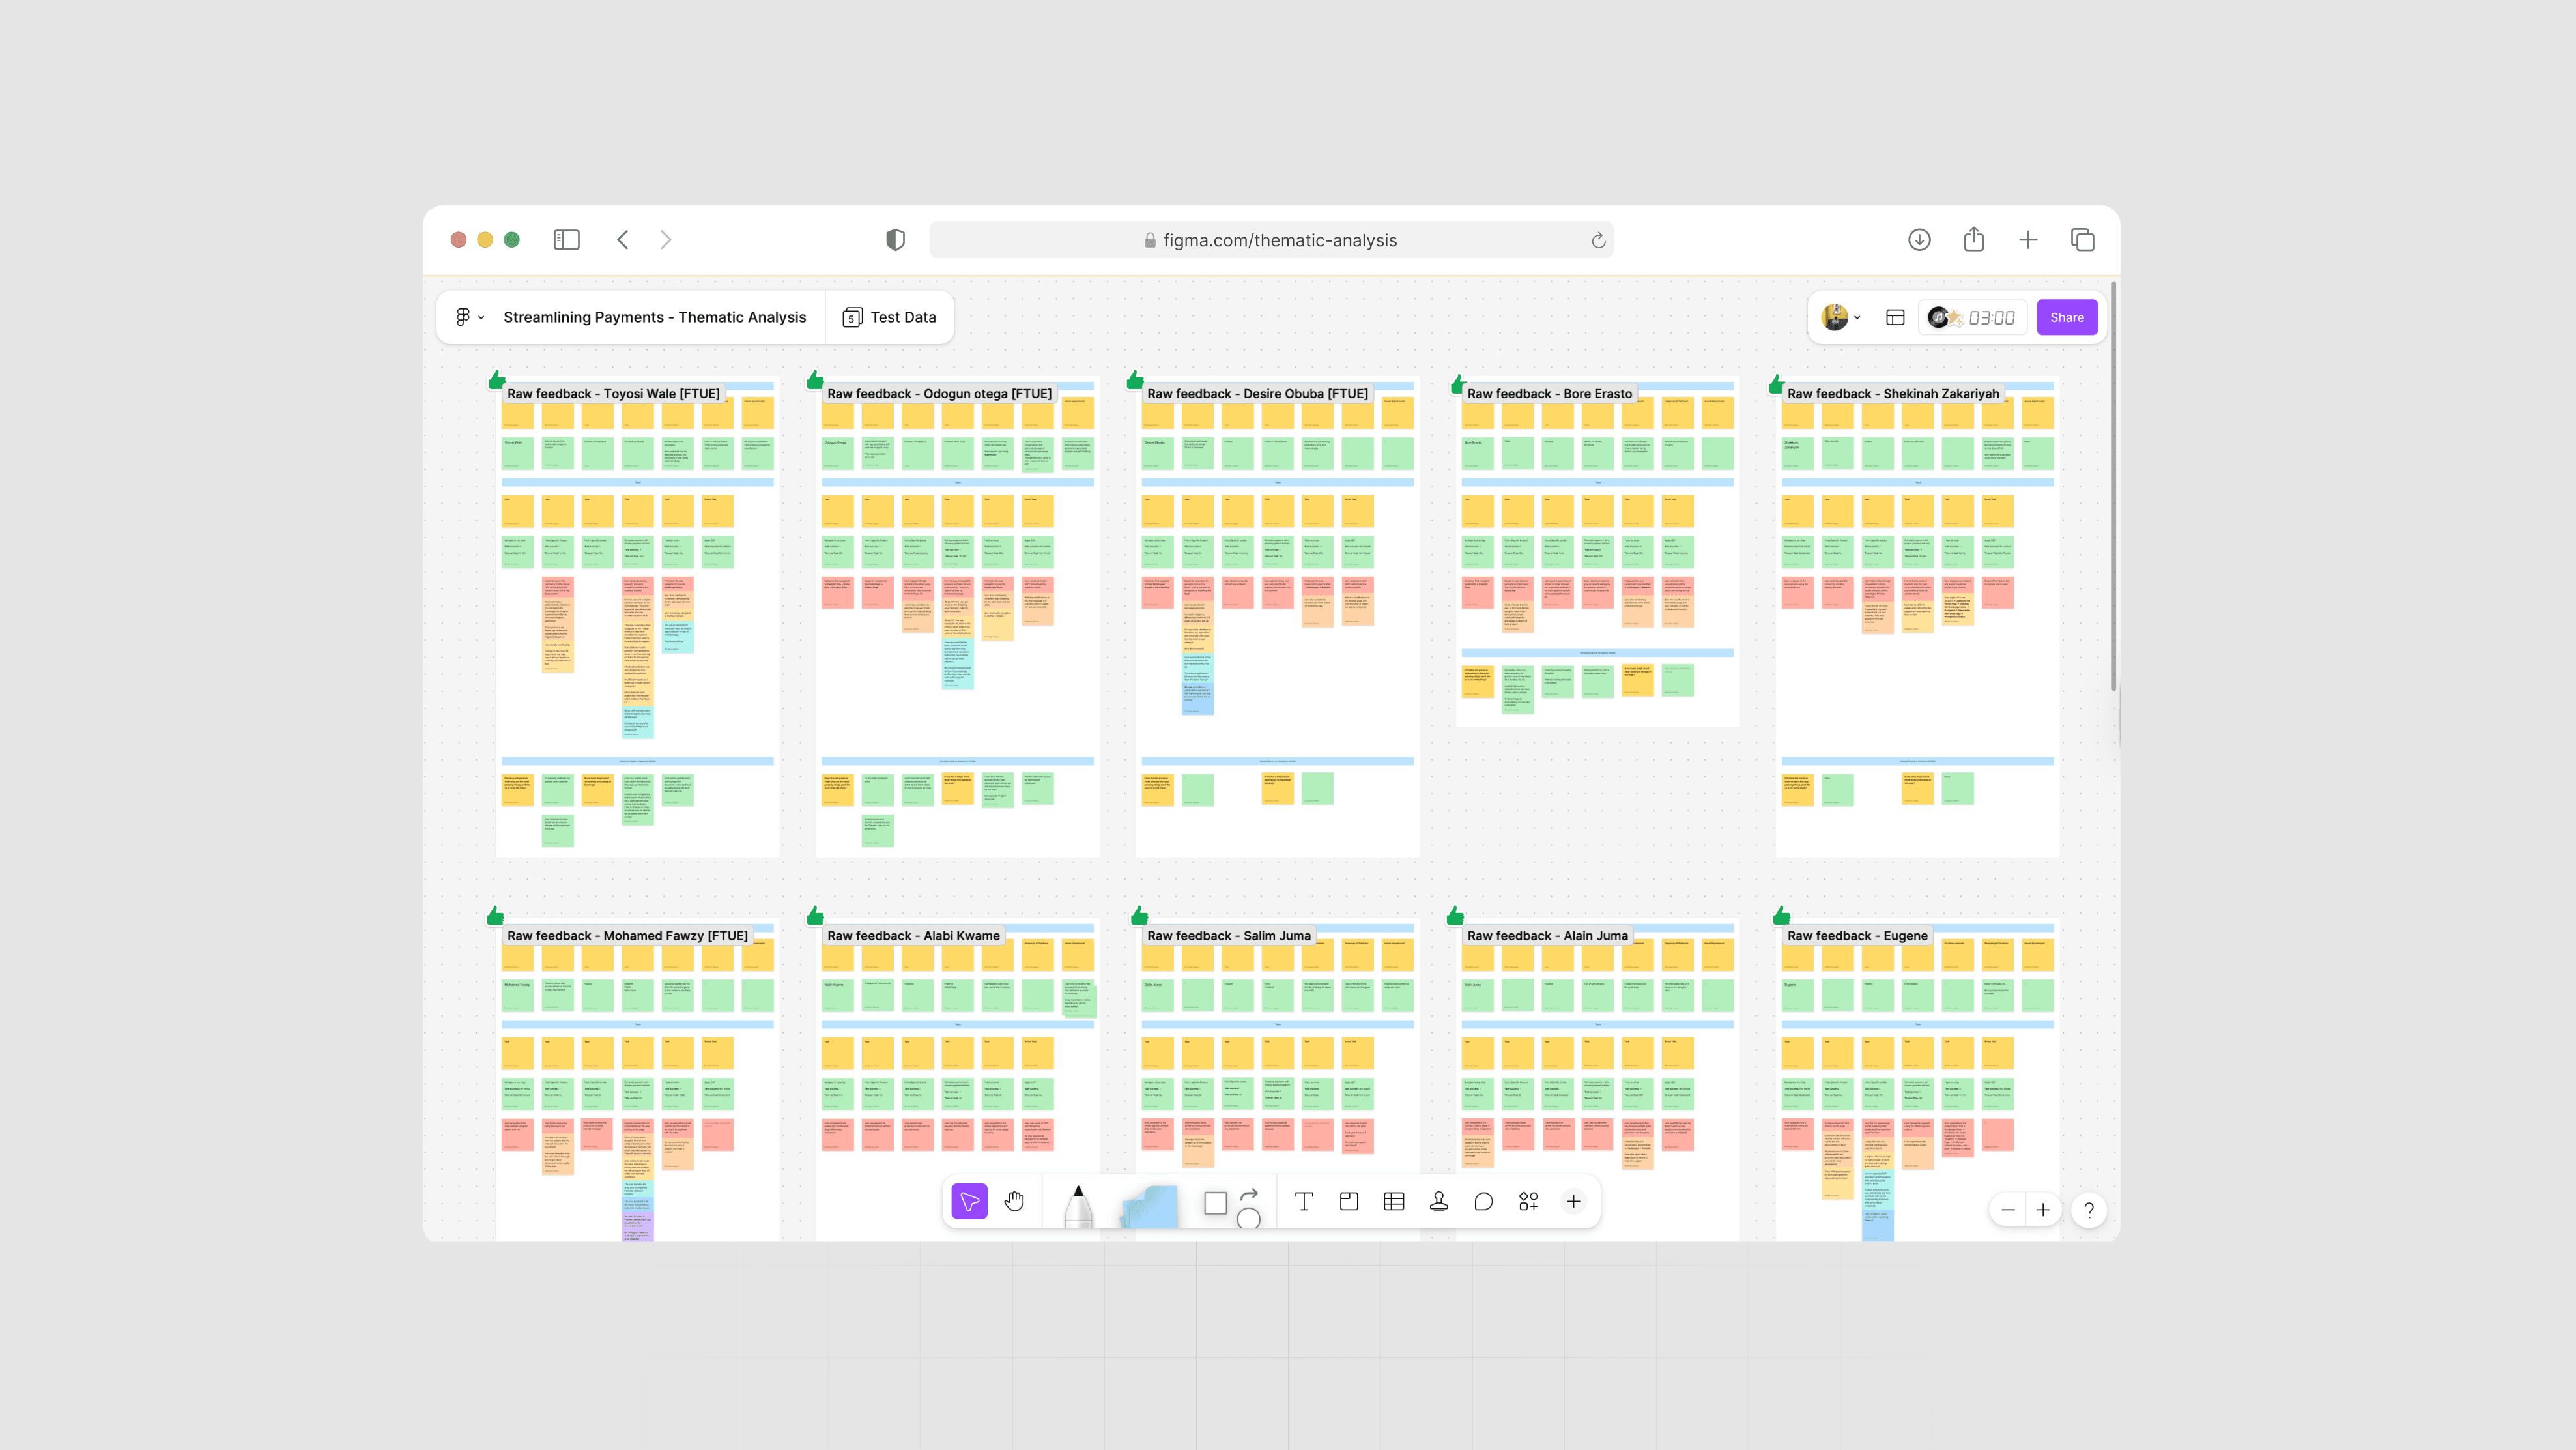This screenshot has height=1450, width=2576.
Task: Choose the Section tool
Action: point(1348,1201)
